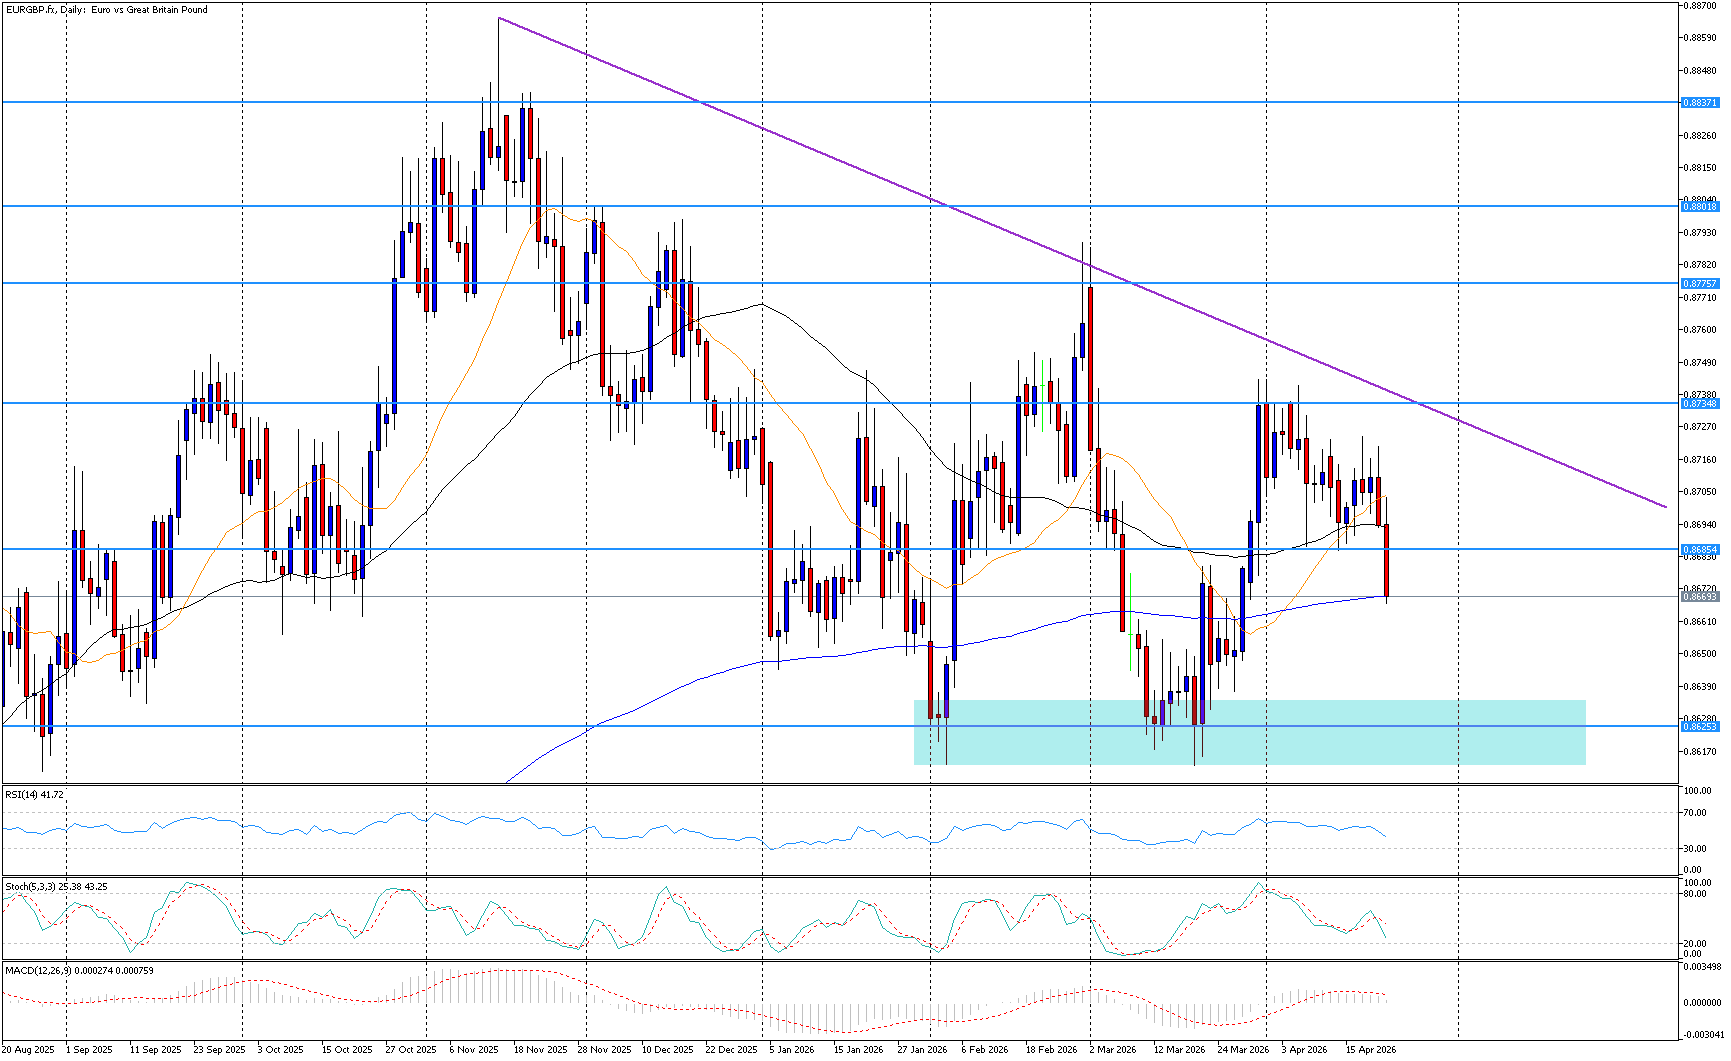Click the gray 0.86693 current price label

point(1699,597)
